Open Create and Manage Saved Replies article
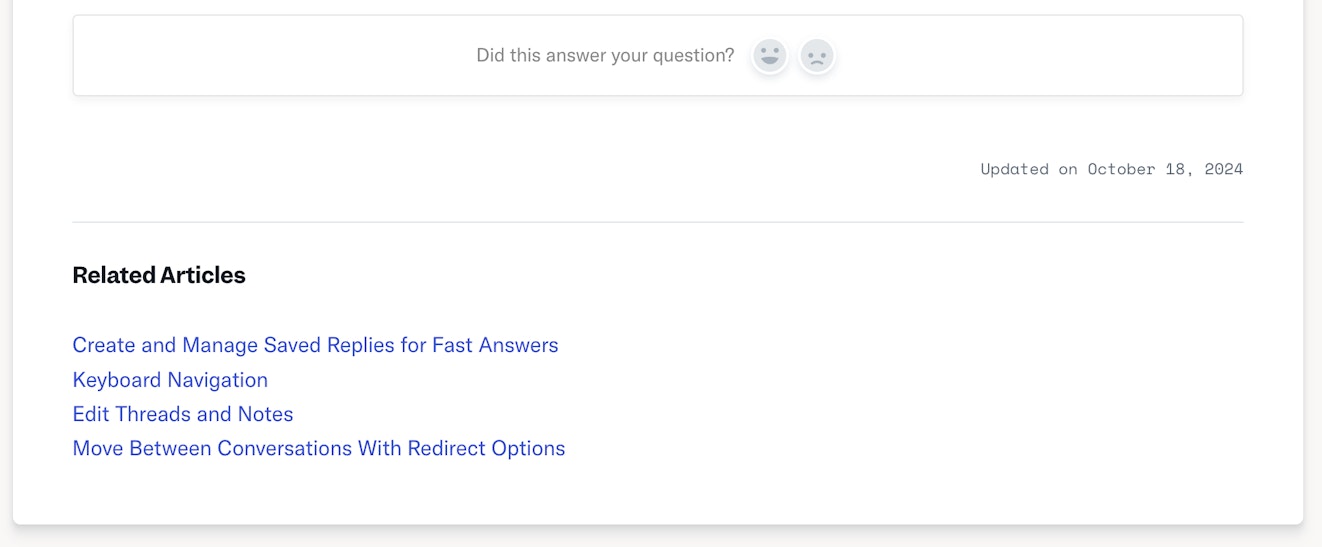The height and width of the screenshot is (547, 1322). pos(315,345)
